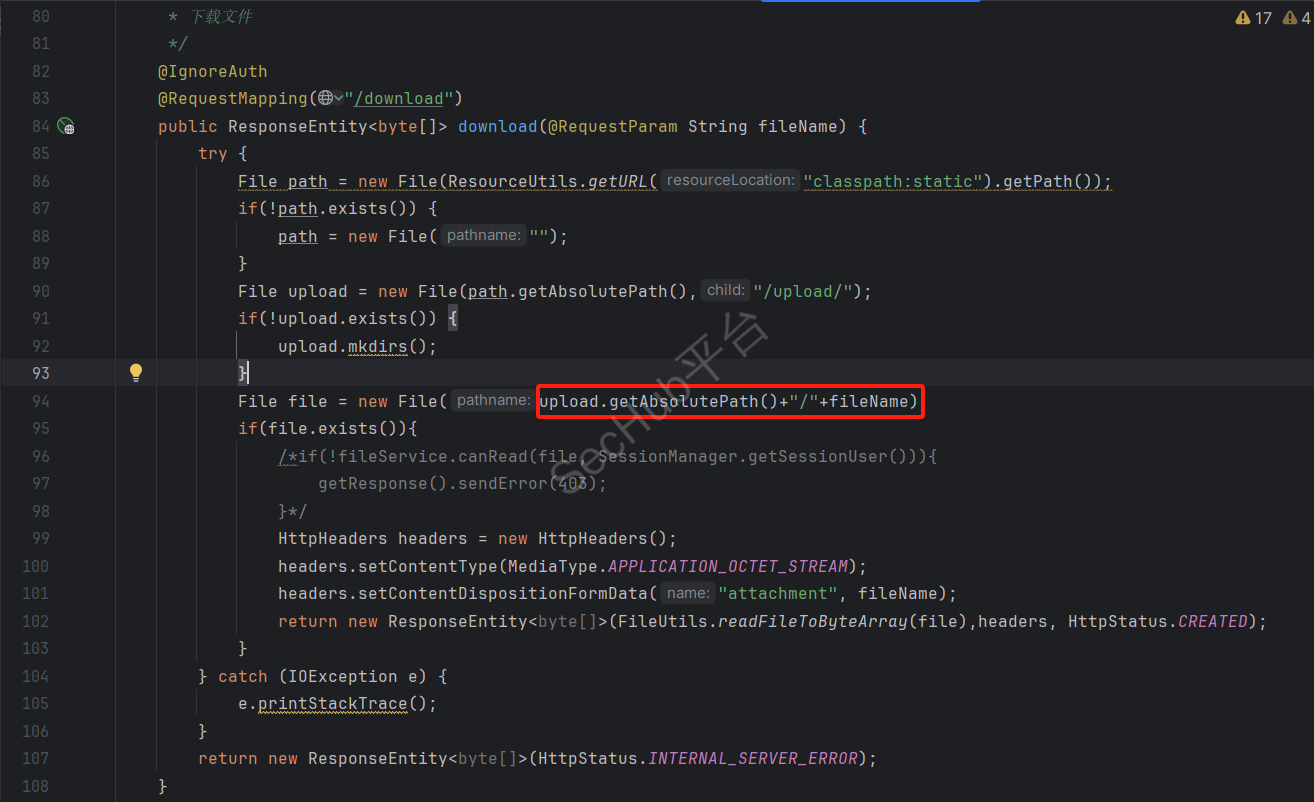Click the globe icon in @RequestMapping
Viewport: 1314px width, 802px height.
325,98
